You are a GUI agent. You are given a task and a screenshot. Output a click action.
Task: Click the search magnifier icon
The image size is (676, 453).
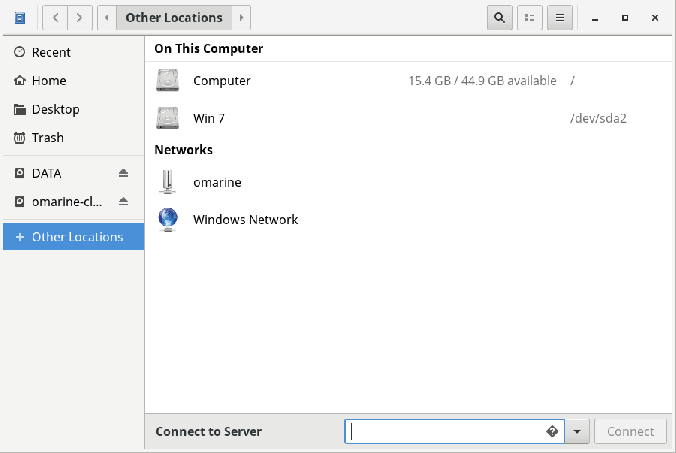coord(499,18)
